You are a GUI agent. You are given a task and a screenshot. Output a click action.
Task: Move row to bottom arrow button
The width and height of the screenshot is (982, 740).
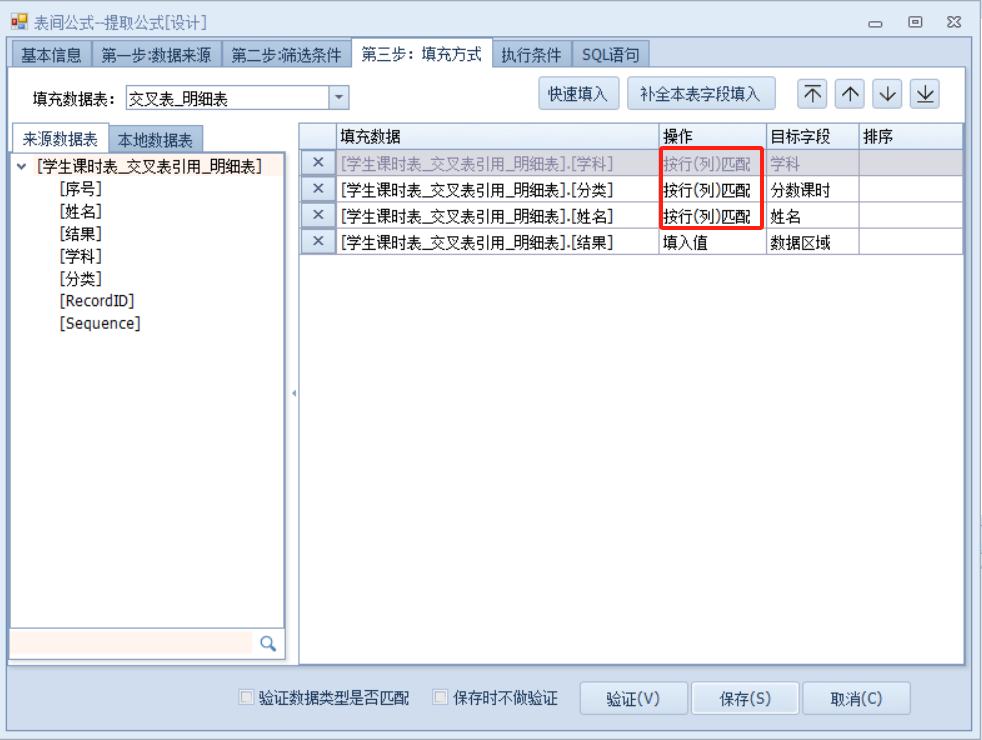coord(925,94)
